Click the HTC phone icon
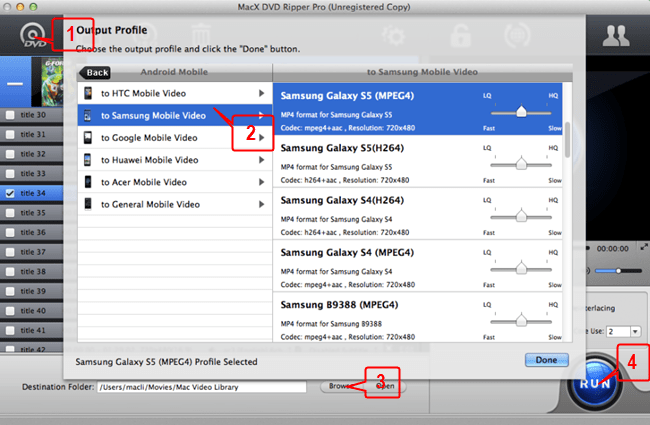650x425 pixels. tap(88, 93)
